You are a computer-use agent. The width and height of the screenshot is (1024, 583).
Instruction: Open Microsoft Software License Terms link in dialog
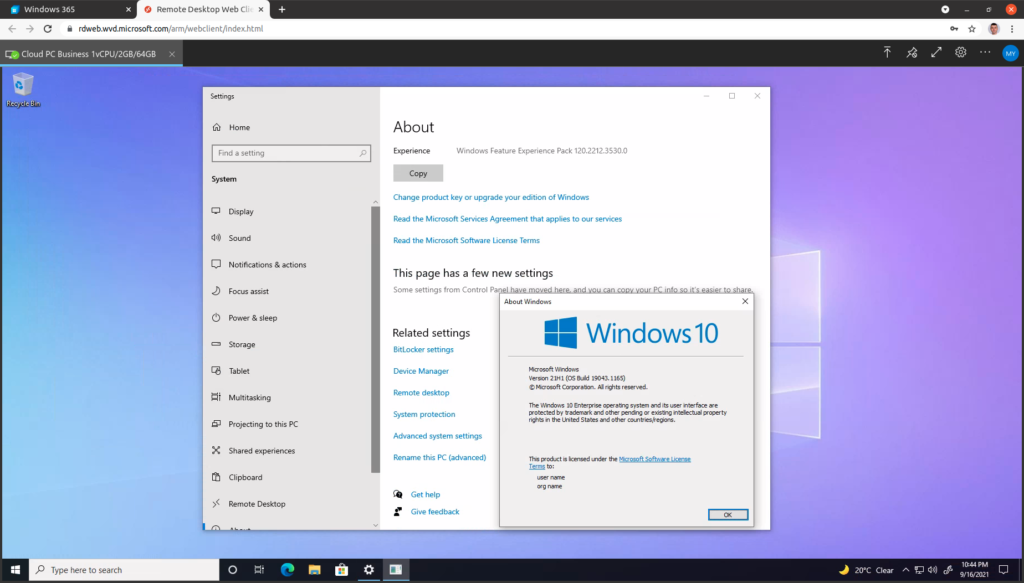(x=654, y=459)
